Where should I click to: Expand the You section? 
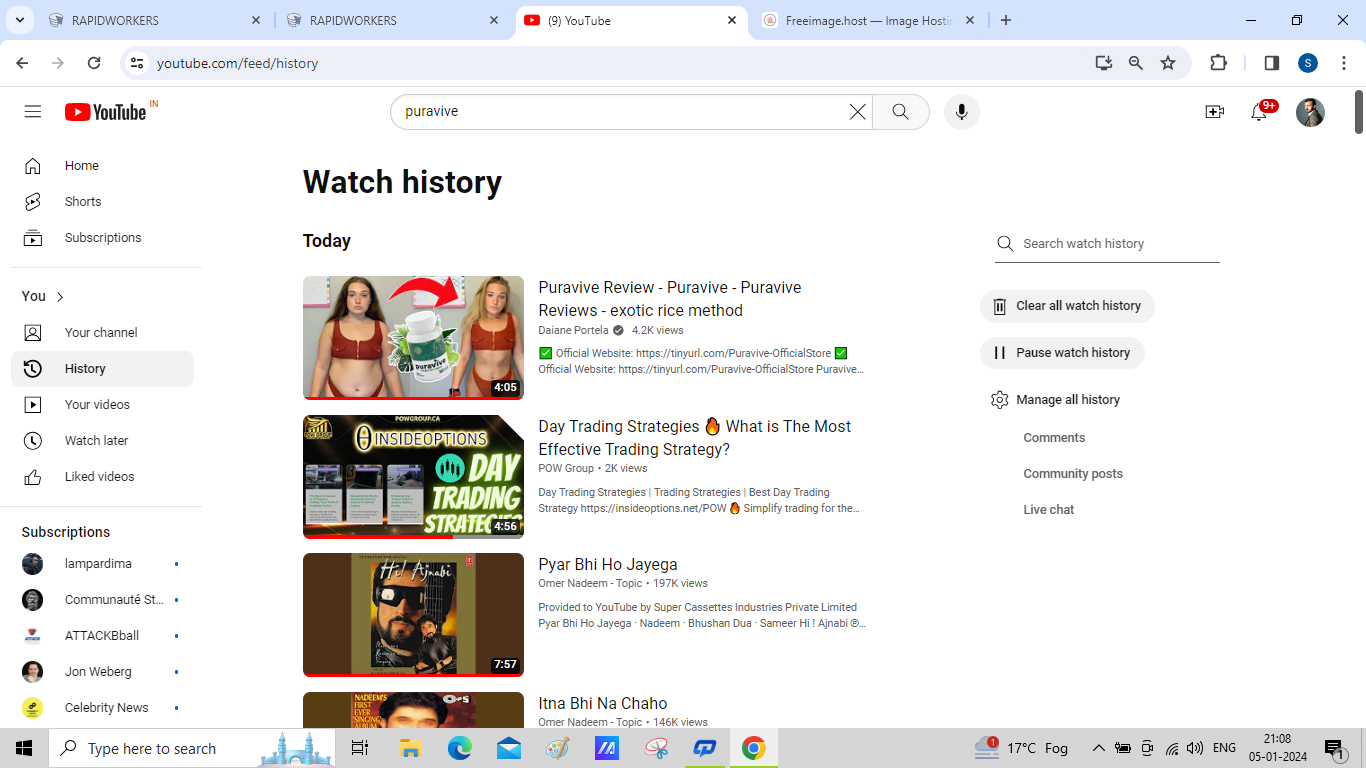43,296
